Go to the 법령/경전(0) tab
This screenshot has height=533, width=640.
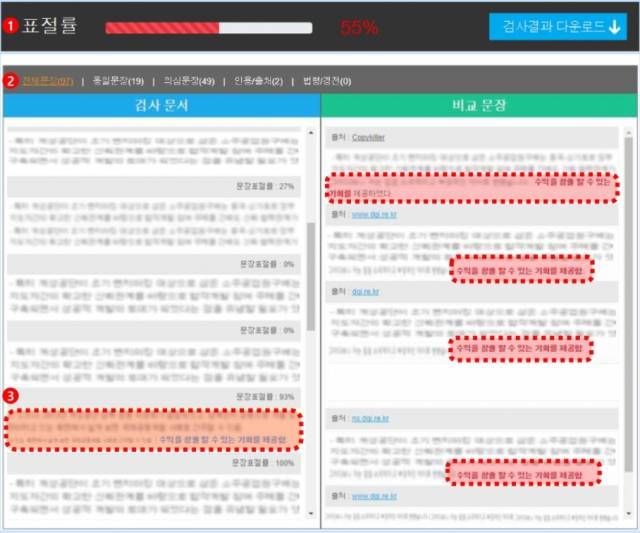pos(327,81)
